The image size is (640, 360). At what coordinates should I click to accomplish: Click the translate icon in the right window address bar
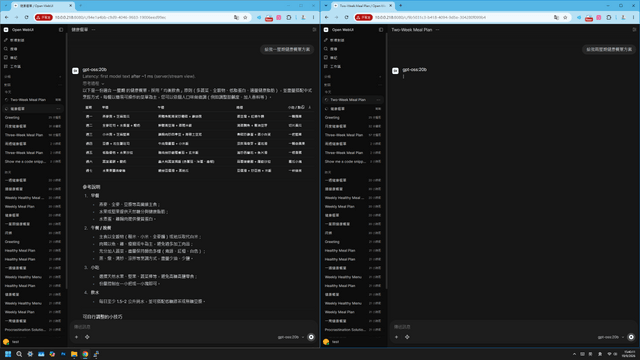click(556, 18)
